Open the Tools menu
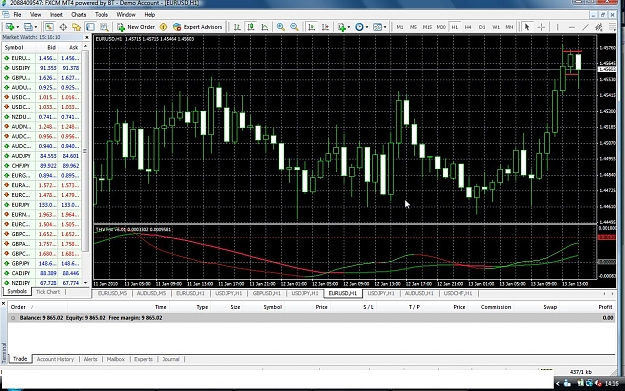 101,14
